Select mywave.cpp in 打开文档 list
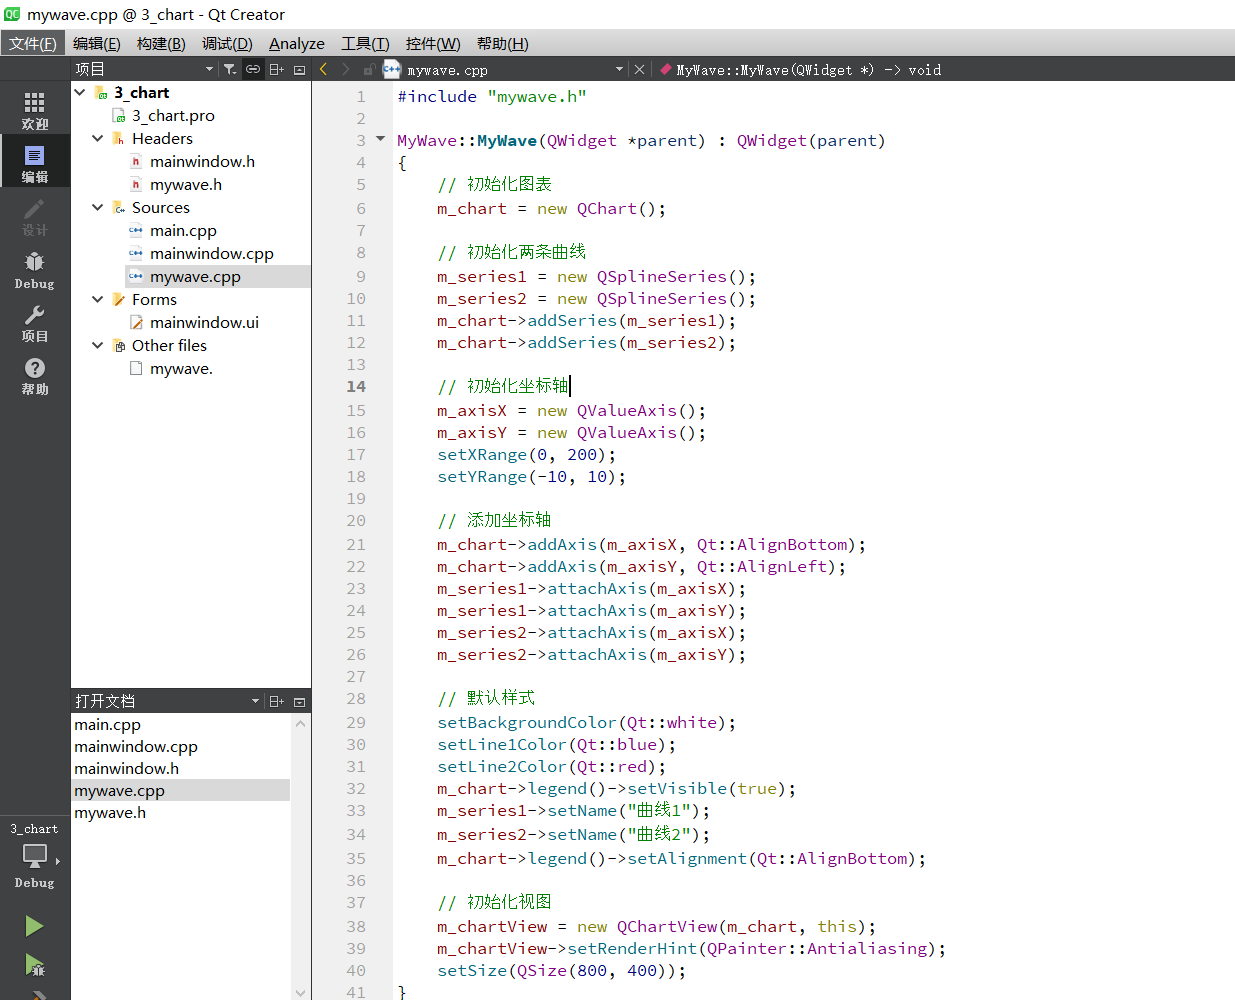This screenshot has width=1235, height=1000. pyautogui.click(x=181, y=790)
